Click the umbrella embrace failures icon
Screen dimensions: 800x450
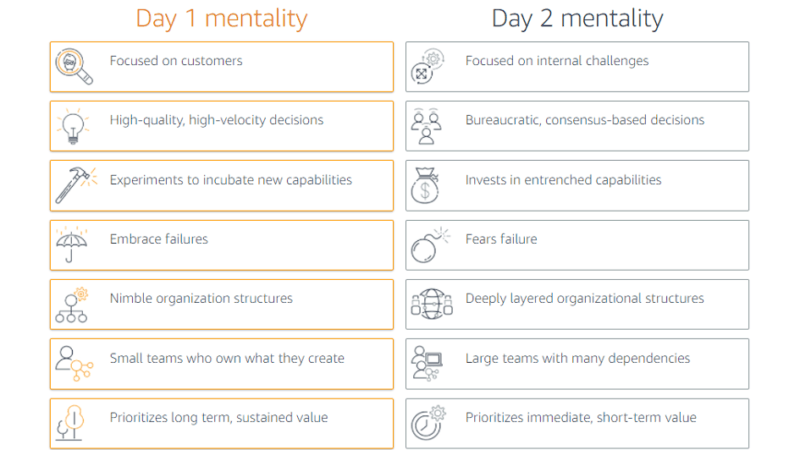coord(71,244)
